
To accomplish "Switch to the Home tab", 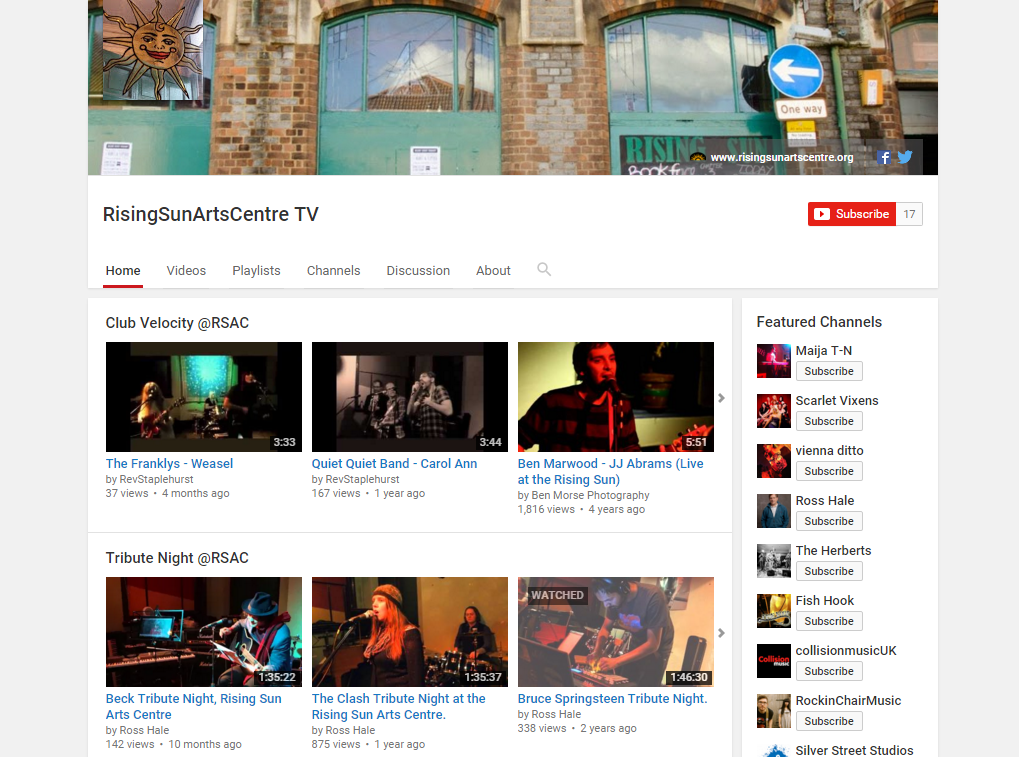I will (x=123, y=270).
